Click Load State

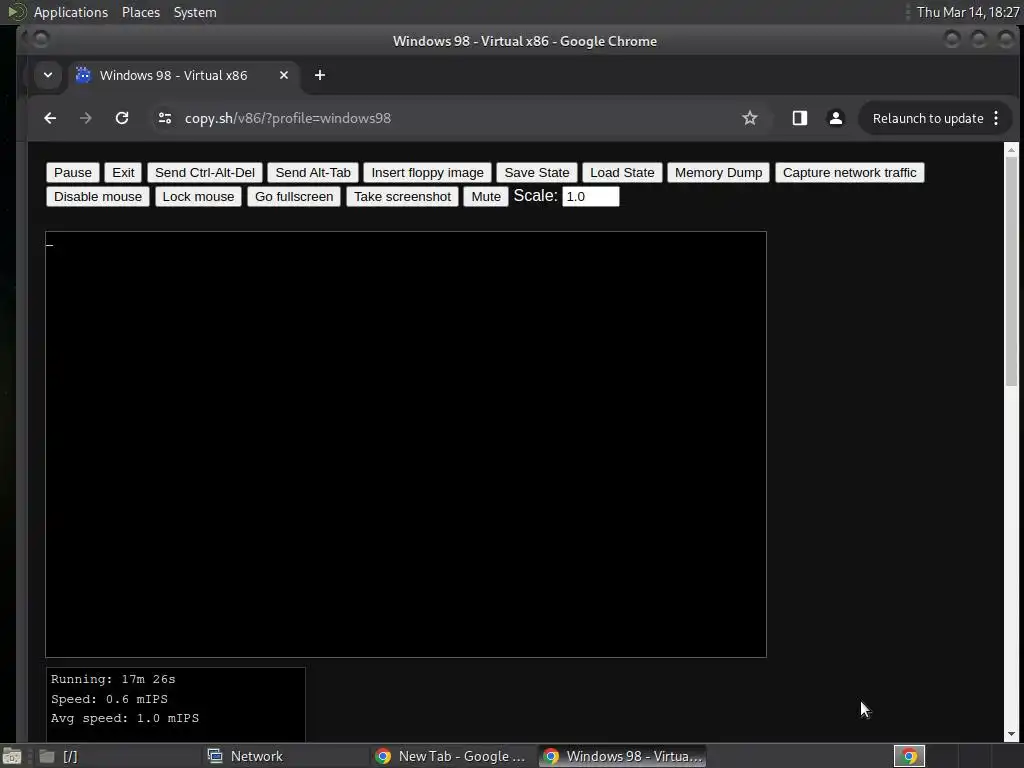click(x=622, y=172)
